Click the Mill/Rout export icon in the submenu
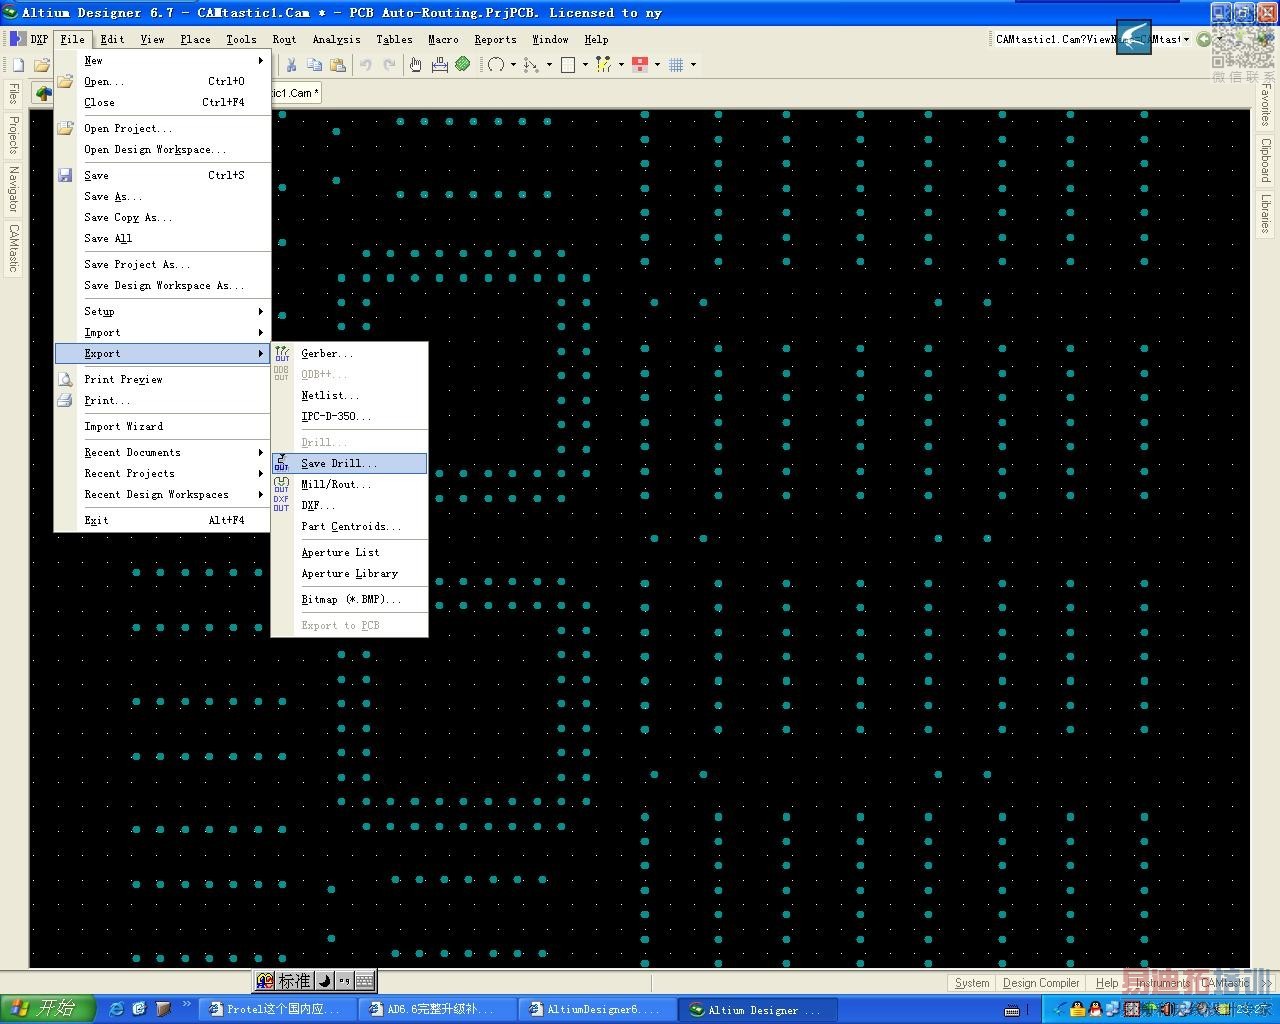 click(282, 484)
